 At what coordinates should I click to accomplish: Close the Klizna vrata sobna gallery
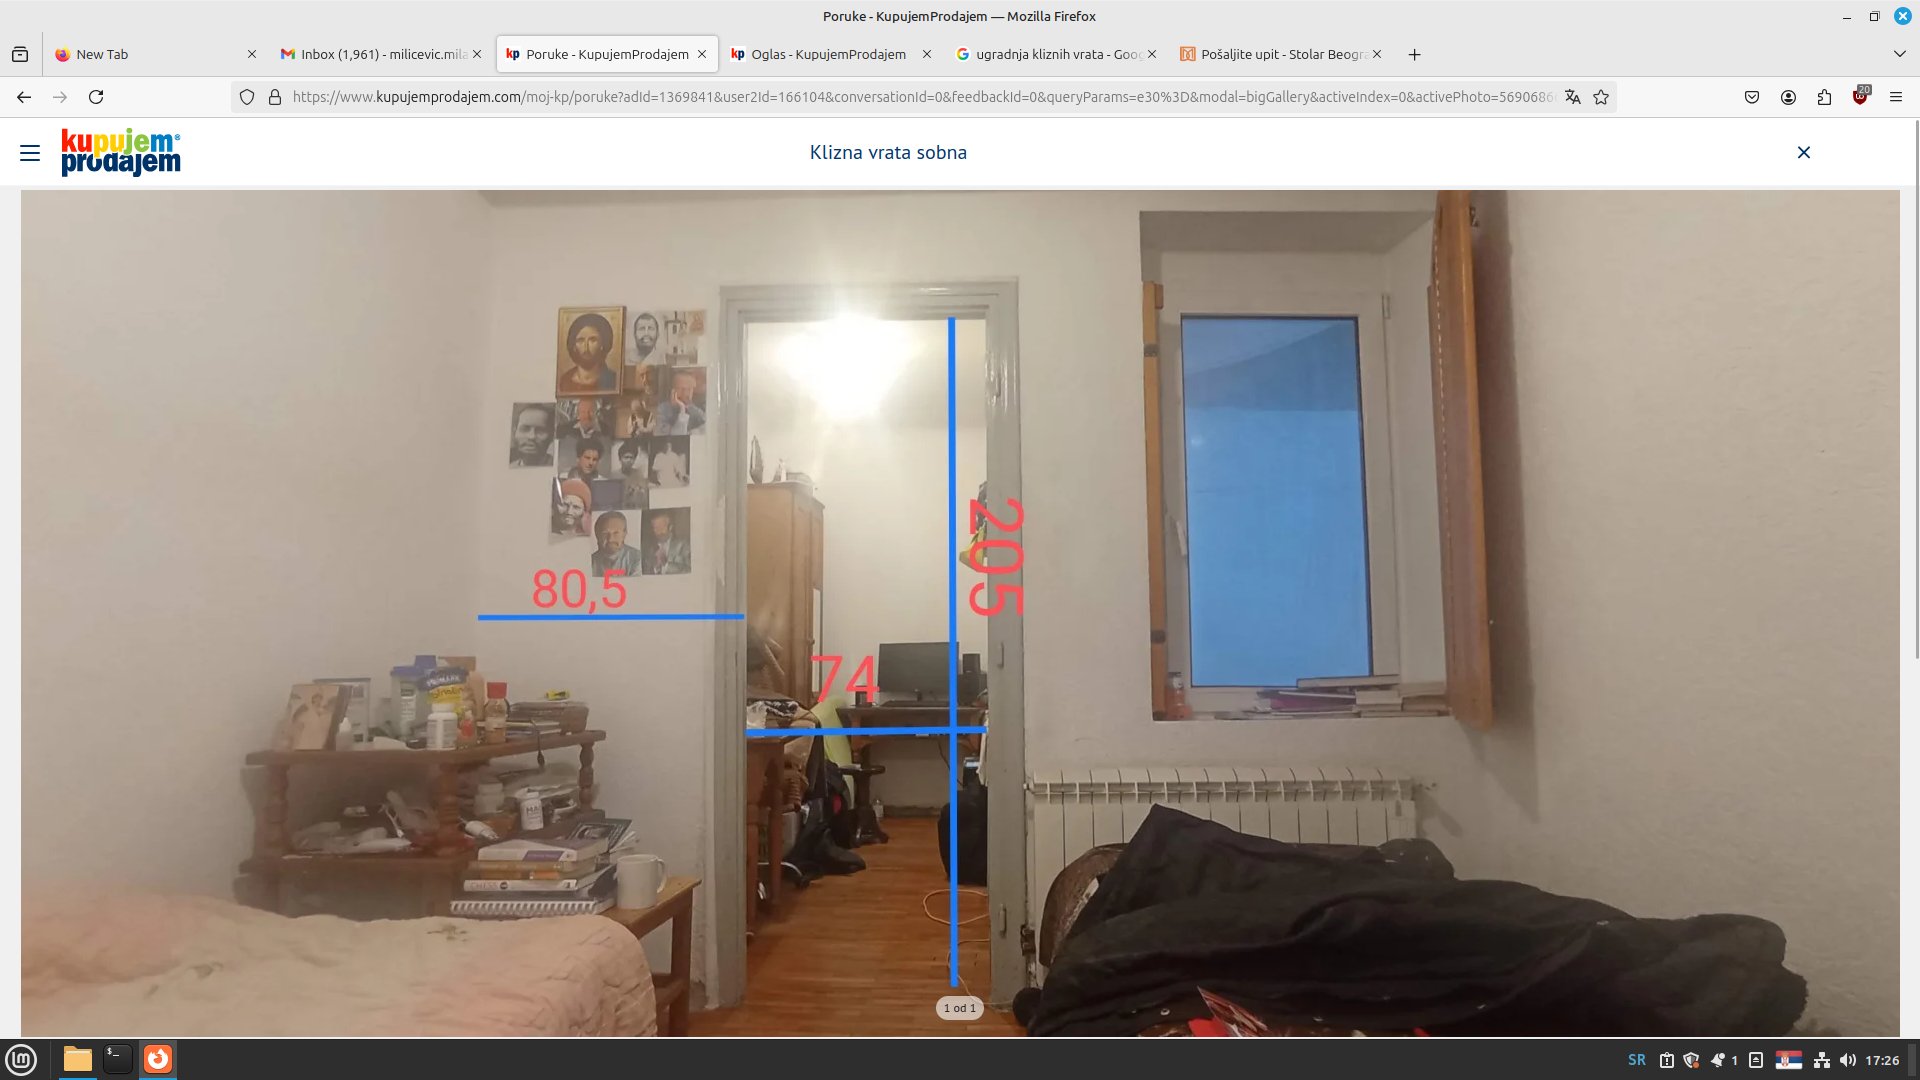(1803, 152)
